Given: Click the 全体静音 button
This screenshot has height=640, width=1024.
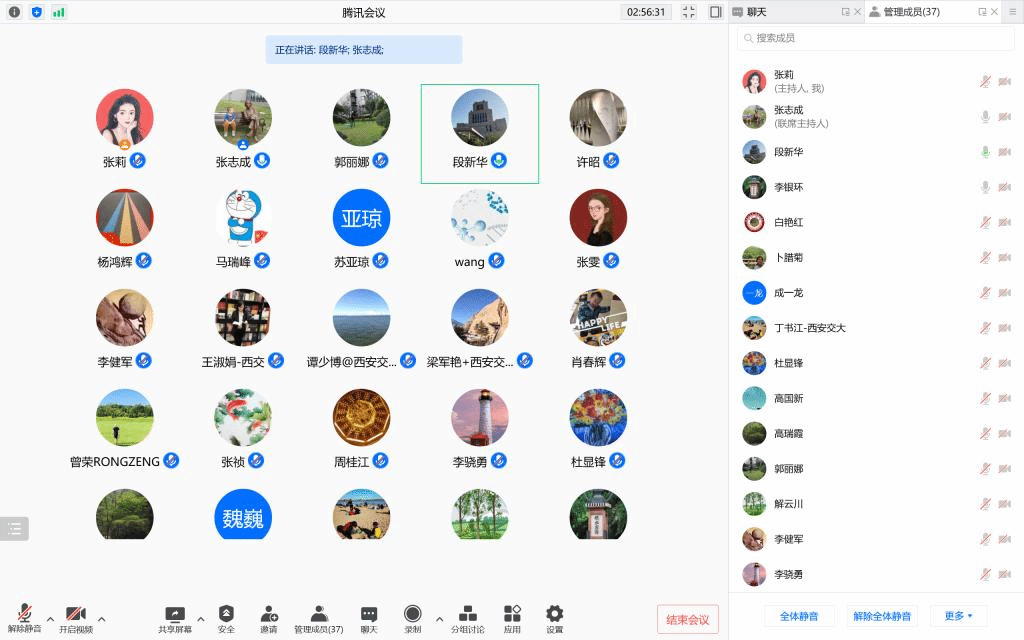Looking at the screenshot, I should tap(799, 616).
